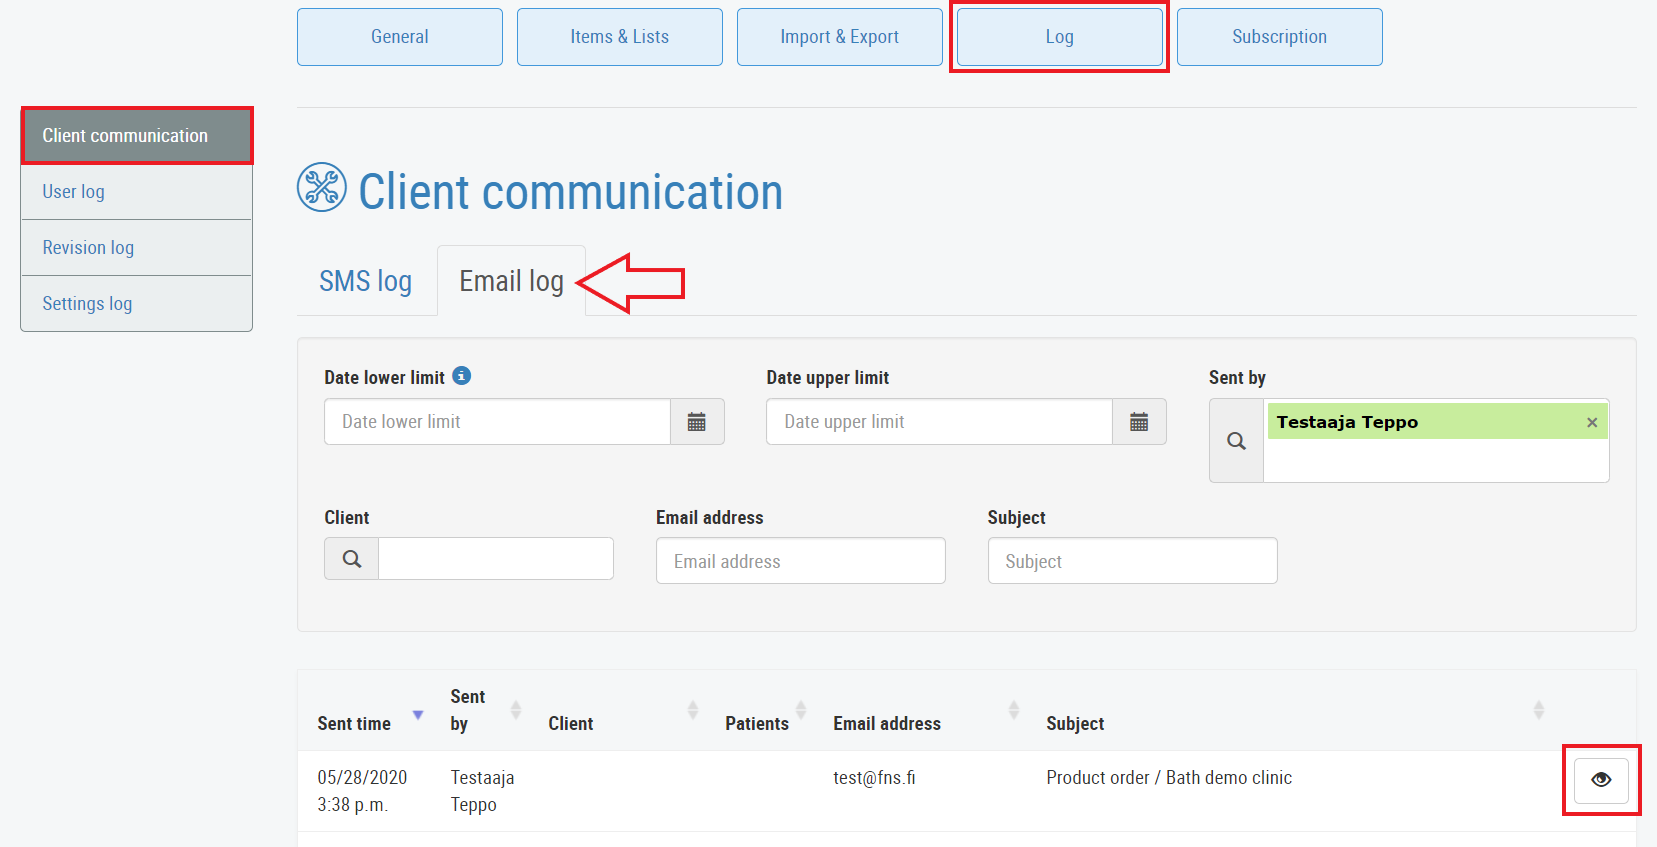Go to the Subscription section
Image resolution: width=1657 pixels, height=847 pixels.
[1279, 37]
